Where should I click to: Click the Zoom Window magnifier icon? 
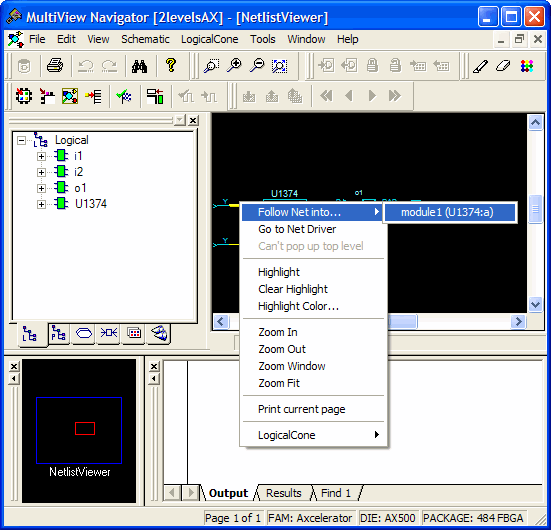point(212,66)
